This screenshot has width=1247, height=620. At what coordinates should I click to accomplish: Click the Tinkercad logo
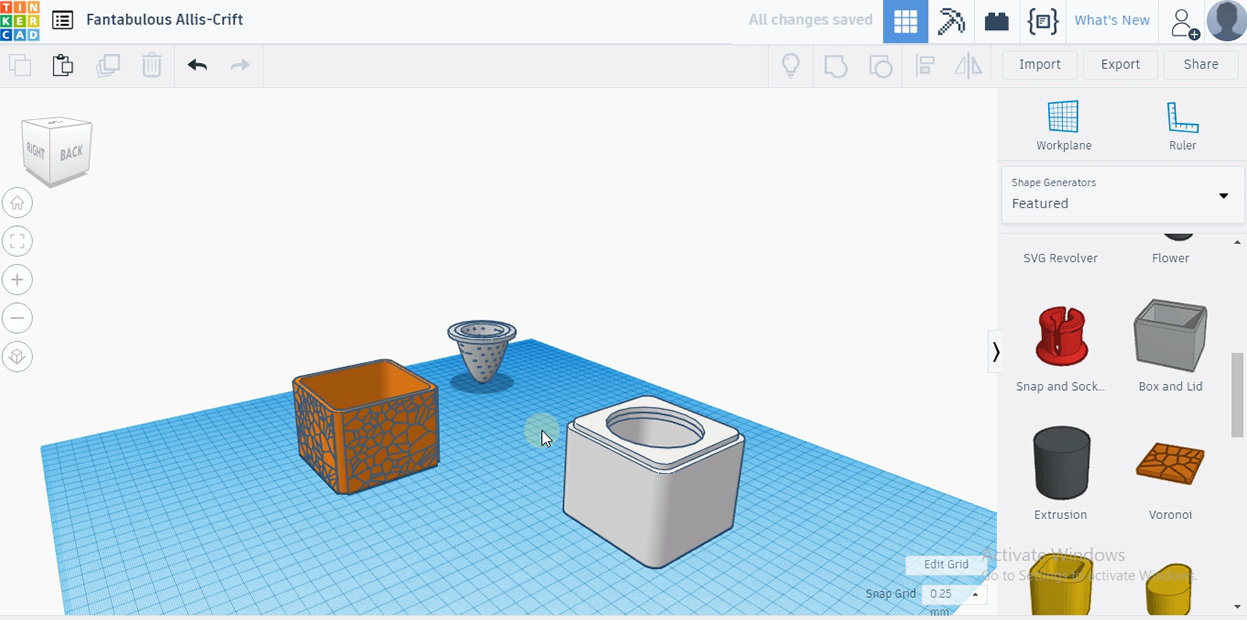click(20, 20)
